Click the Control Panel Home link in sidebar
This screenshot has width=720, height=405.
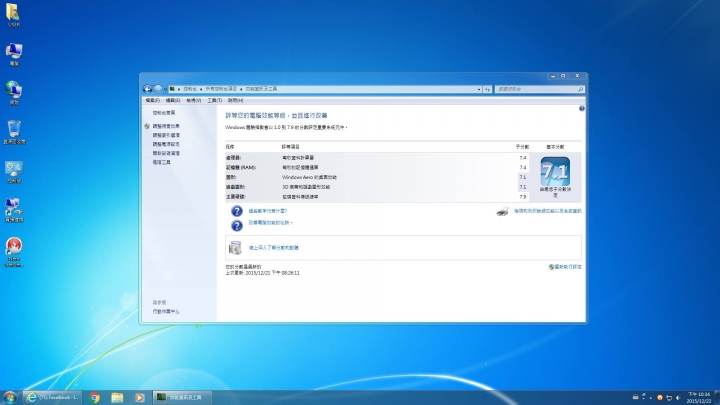tap(164, 113)
